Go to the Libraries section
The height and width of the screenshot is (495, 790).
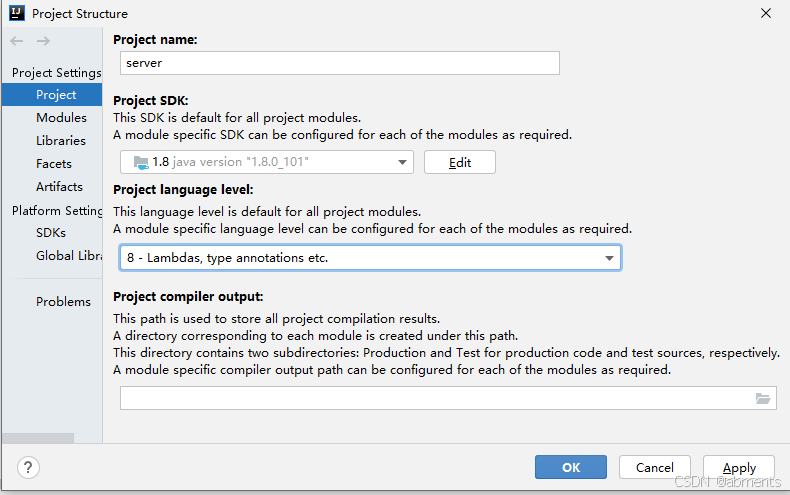coord(61,141)
